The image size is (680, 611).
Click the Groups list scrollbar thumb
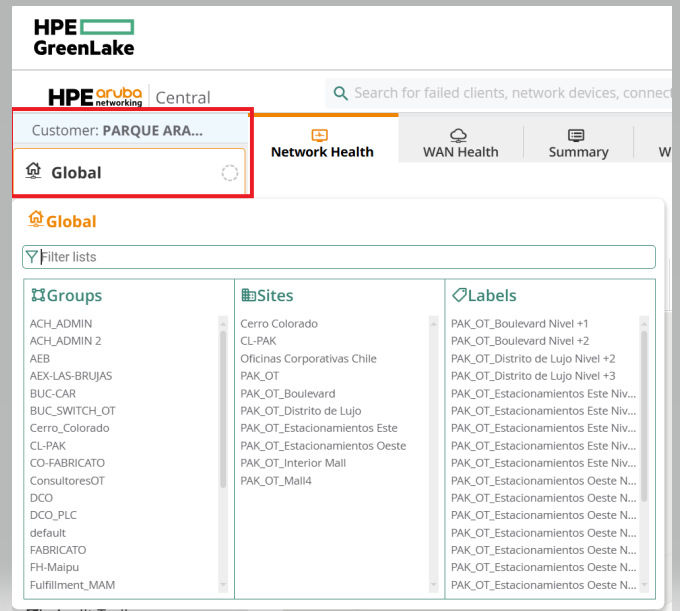coord(223,410)
